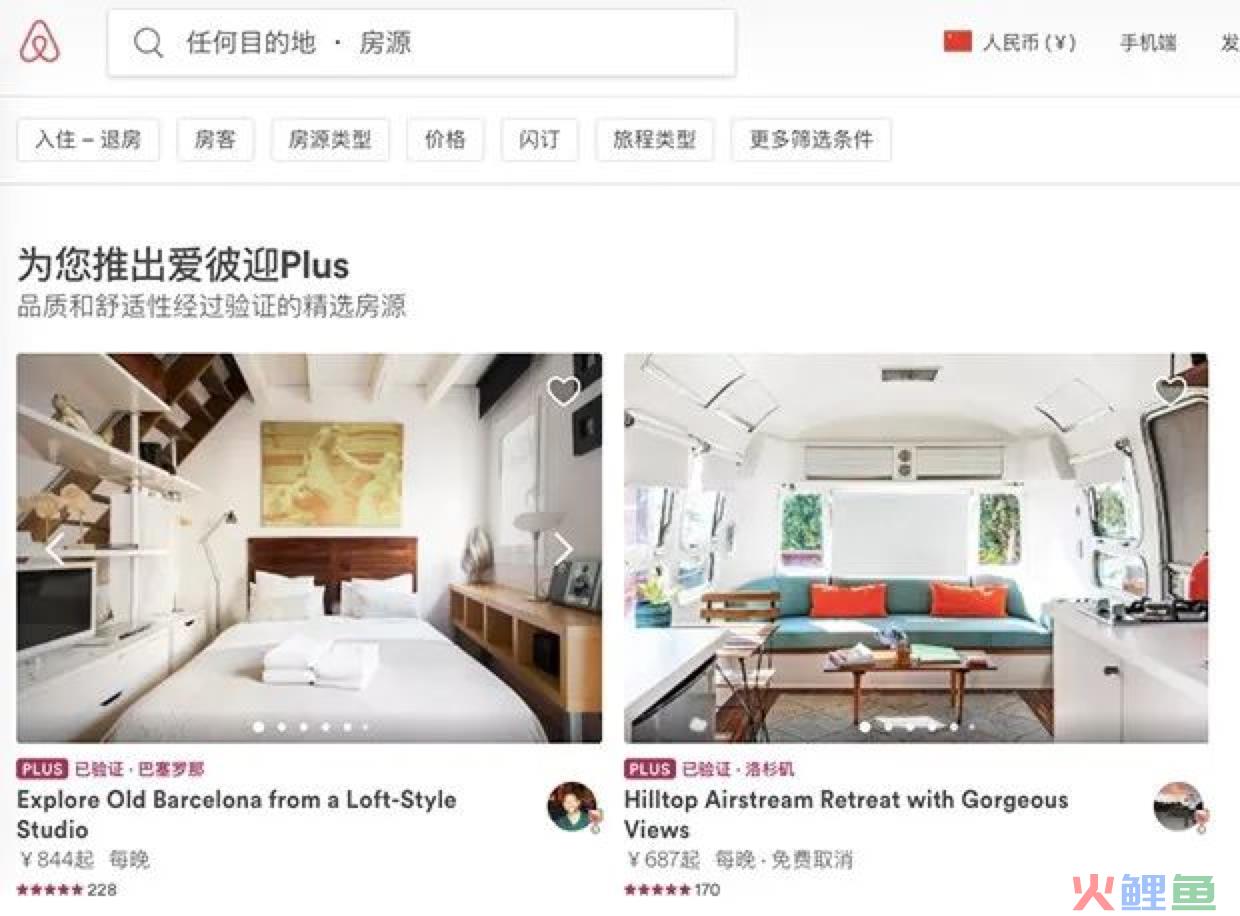Save Airstream listing with heart icon
Image resolution: width=1240 pixels, height=916 pixels.
(x=1170, y=391)
